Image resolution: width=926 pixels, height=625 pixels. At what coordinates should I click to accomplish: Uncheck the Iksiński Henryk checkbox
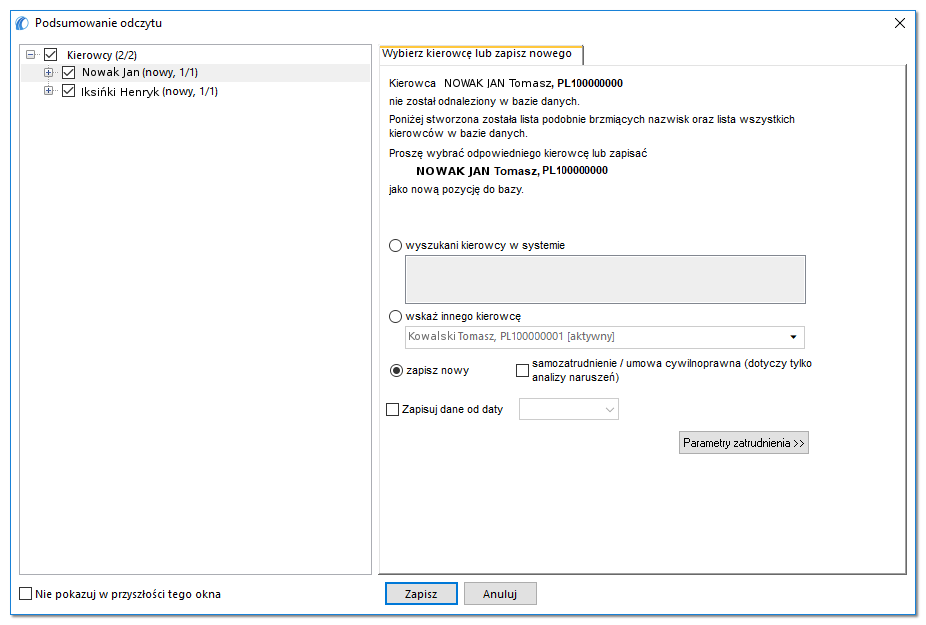tap(69, 91)
